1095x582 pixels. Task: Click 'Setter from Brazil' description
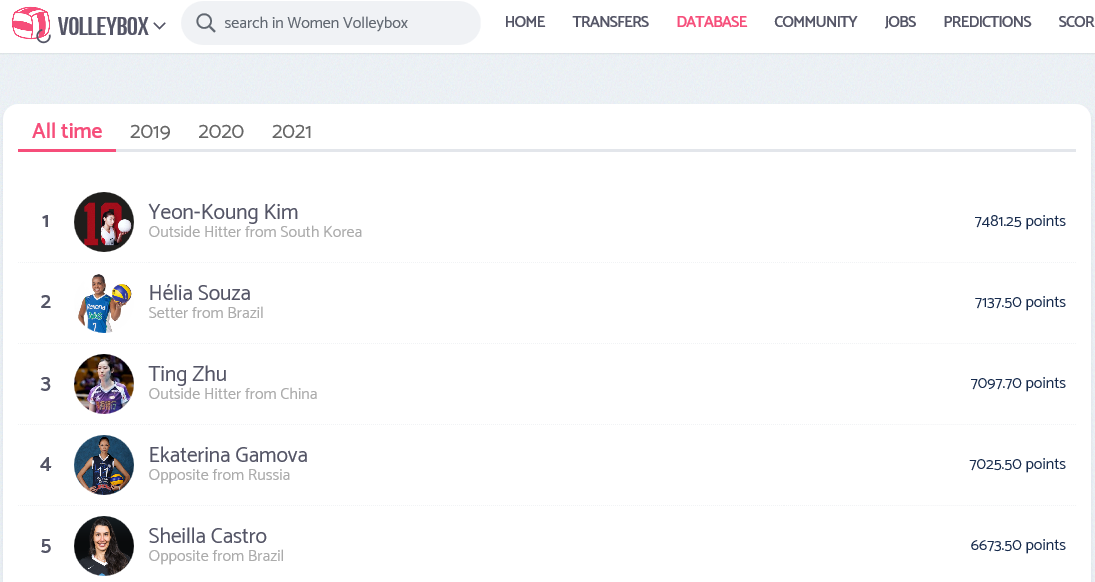point(206,313)
